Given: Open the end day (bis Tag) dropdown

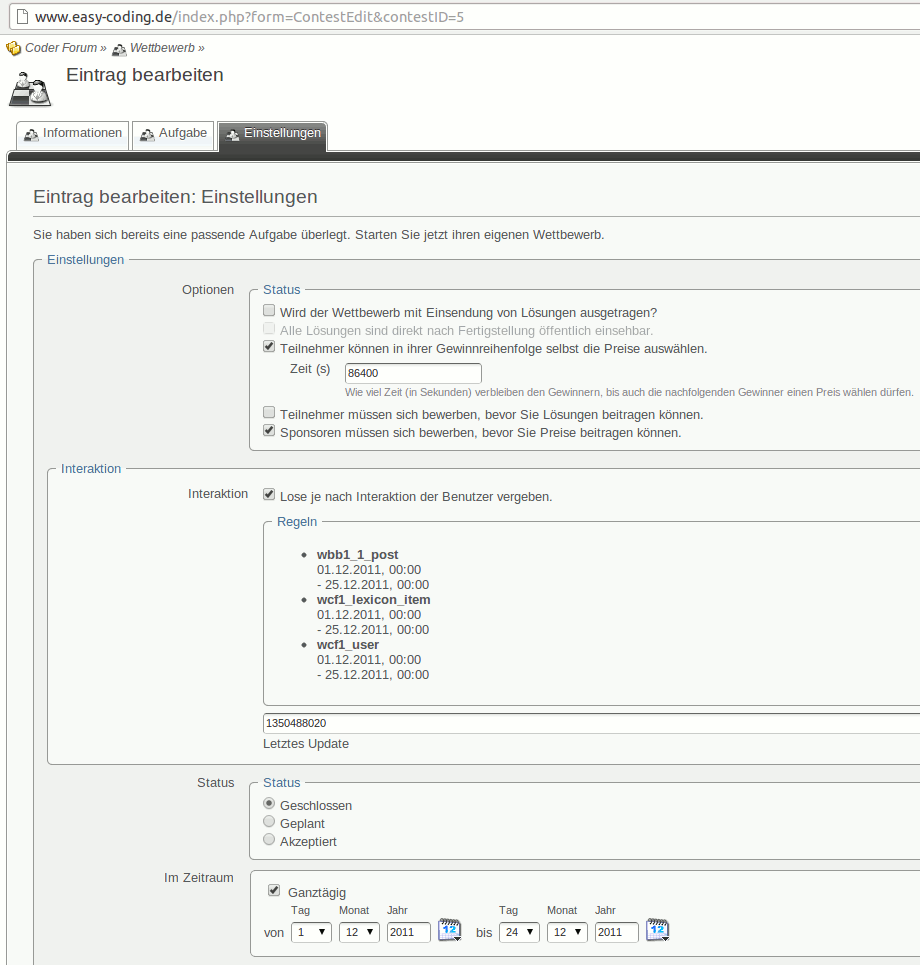Looking at the screenshot, I should click(x=519, y=932).
